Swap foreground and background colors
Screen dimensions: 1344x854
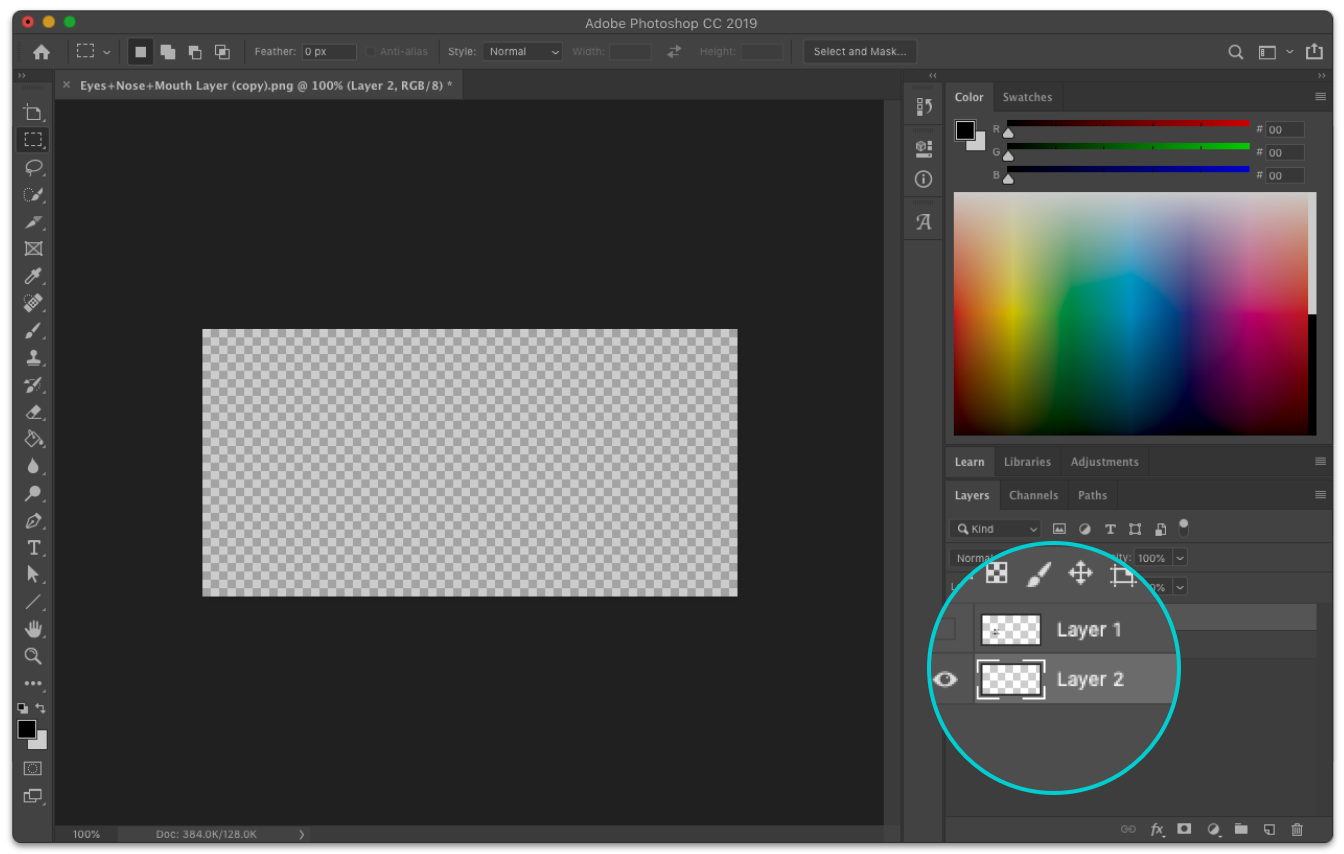point(40,708)
